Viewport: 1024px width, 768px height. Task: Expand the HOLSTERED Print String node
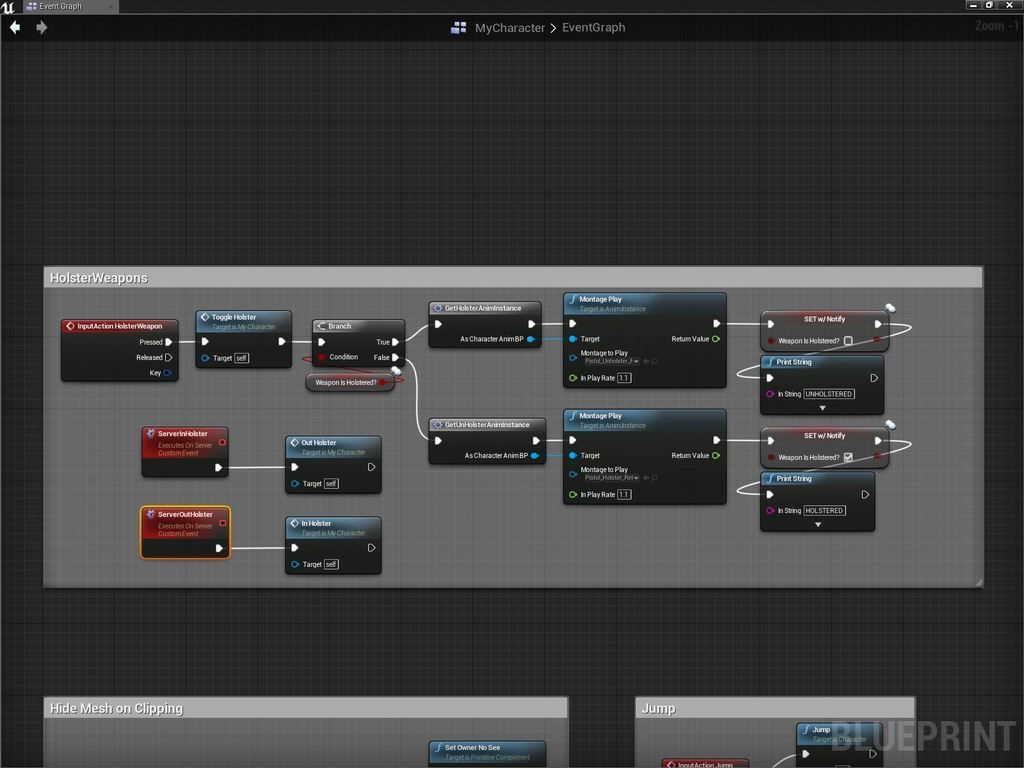point(817,525)
